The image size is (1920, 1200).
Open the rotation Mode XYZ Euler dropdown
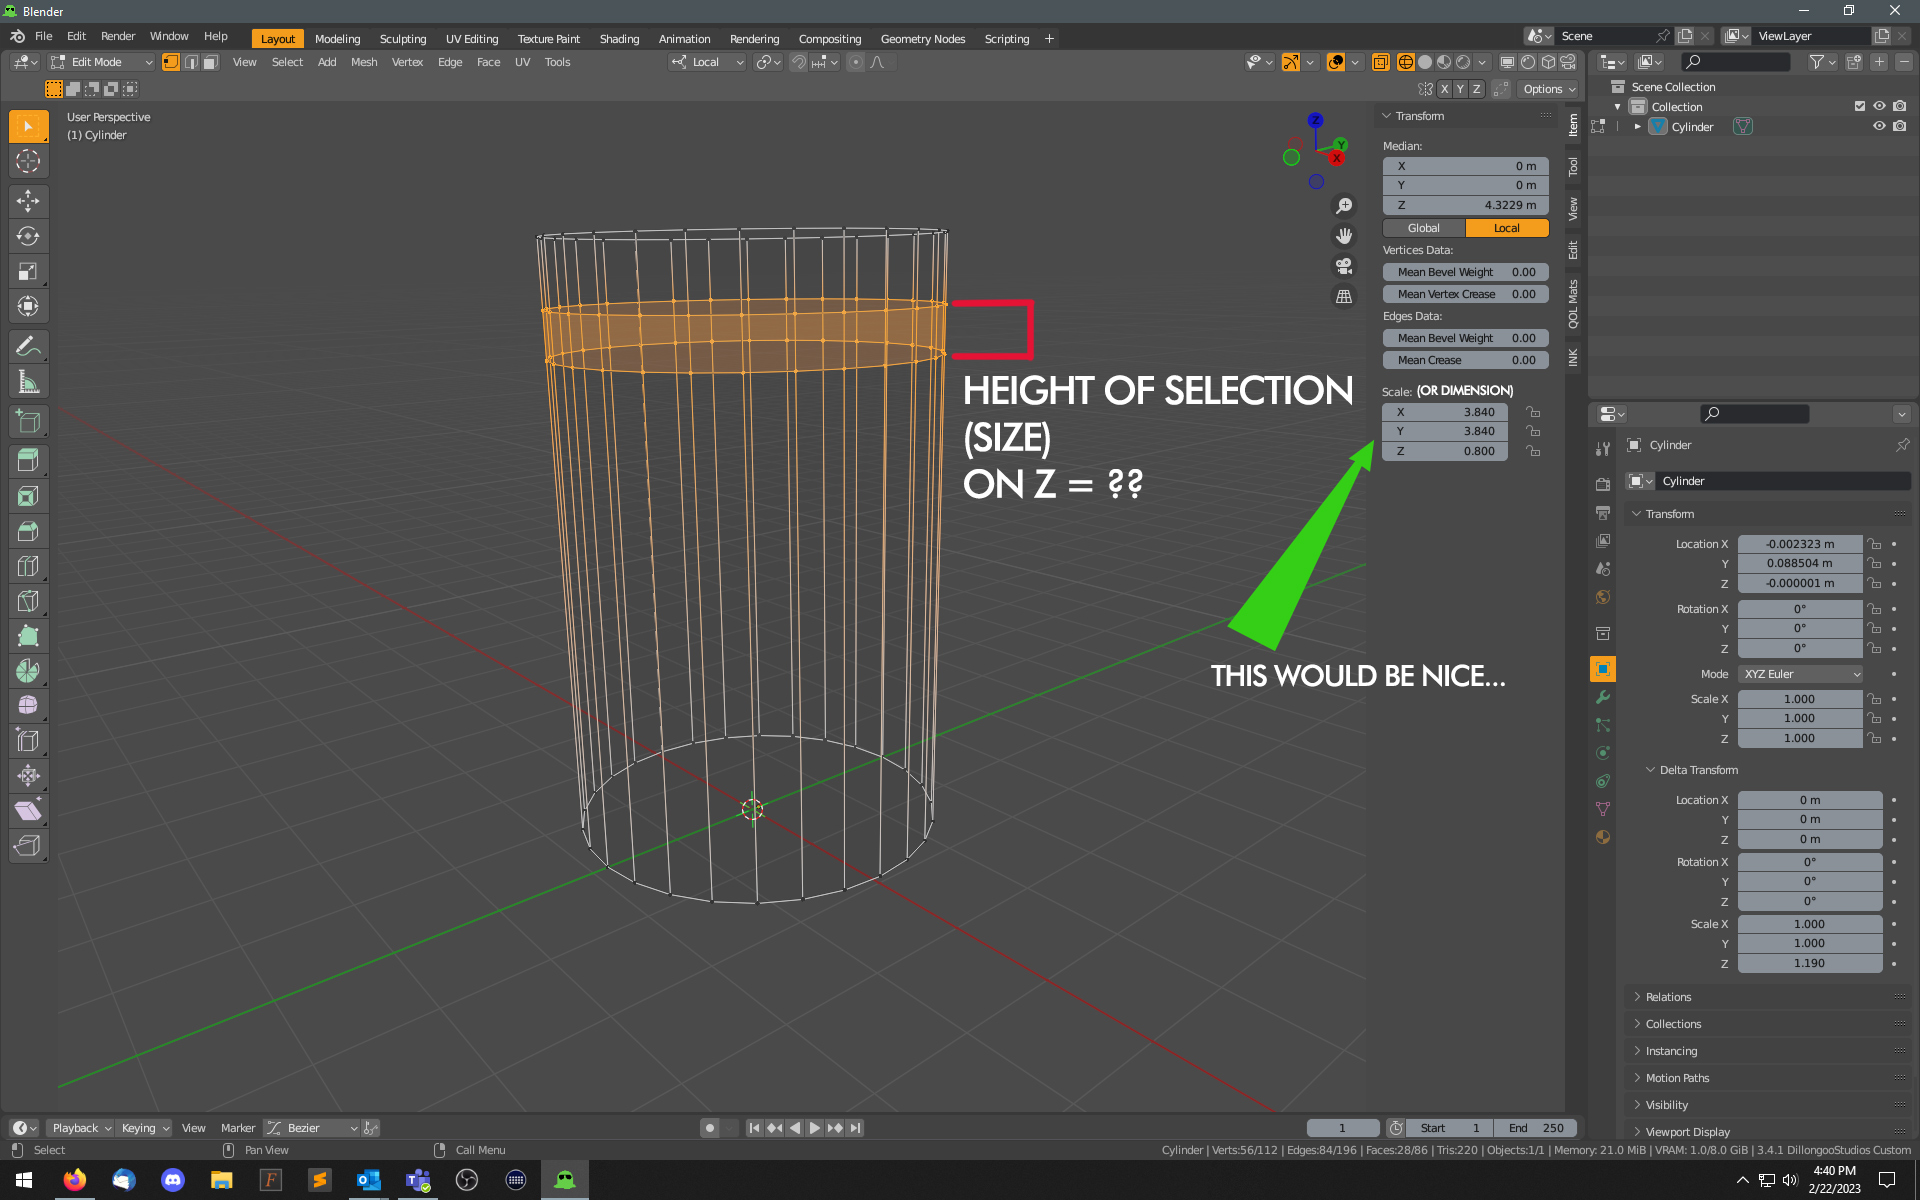pos(1800,674)
